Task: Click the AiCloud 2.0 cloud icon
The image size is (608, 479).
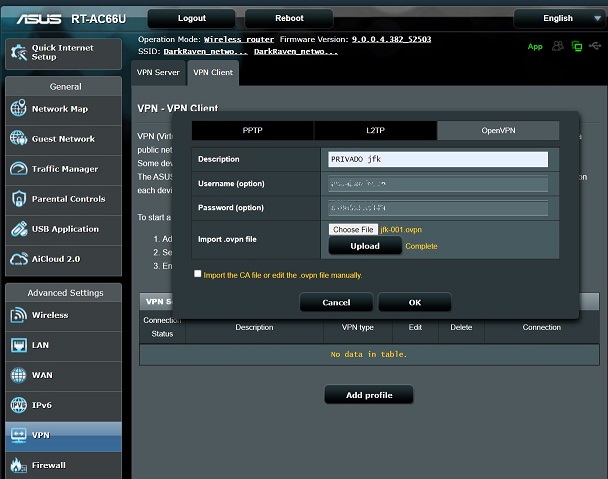Action: [18, 259]
